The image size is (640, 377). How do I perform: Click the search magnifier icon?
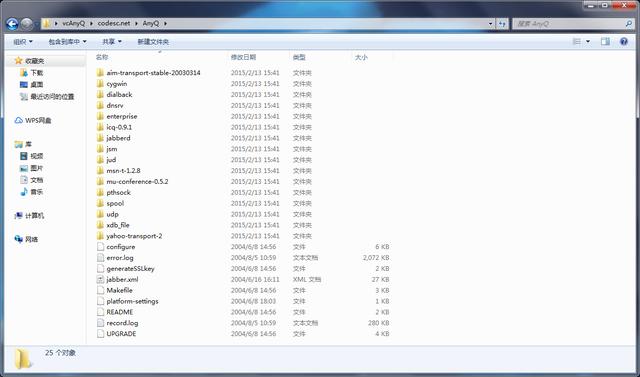click(x=629, y=24)
